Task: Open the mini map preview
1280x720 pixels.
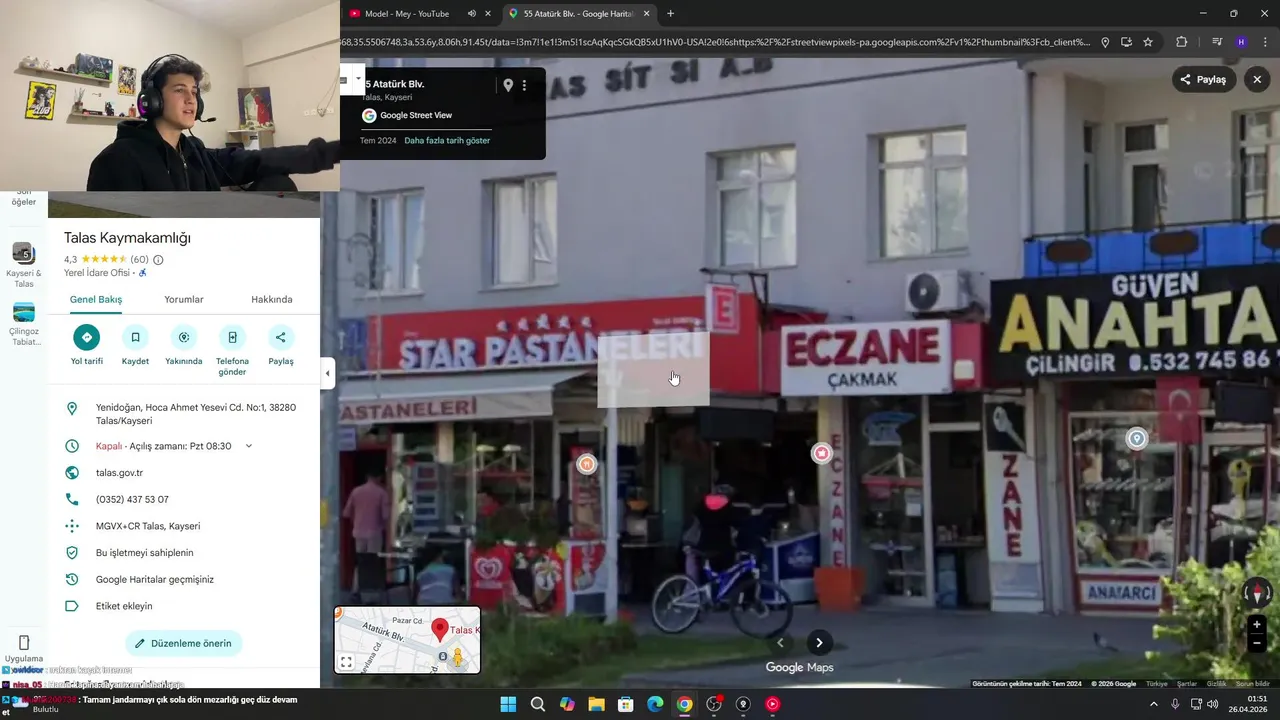Action: tap(407, 640)
